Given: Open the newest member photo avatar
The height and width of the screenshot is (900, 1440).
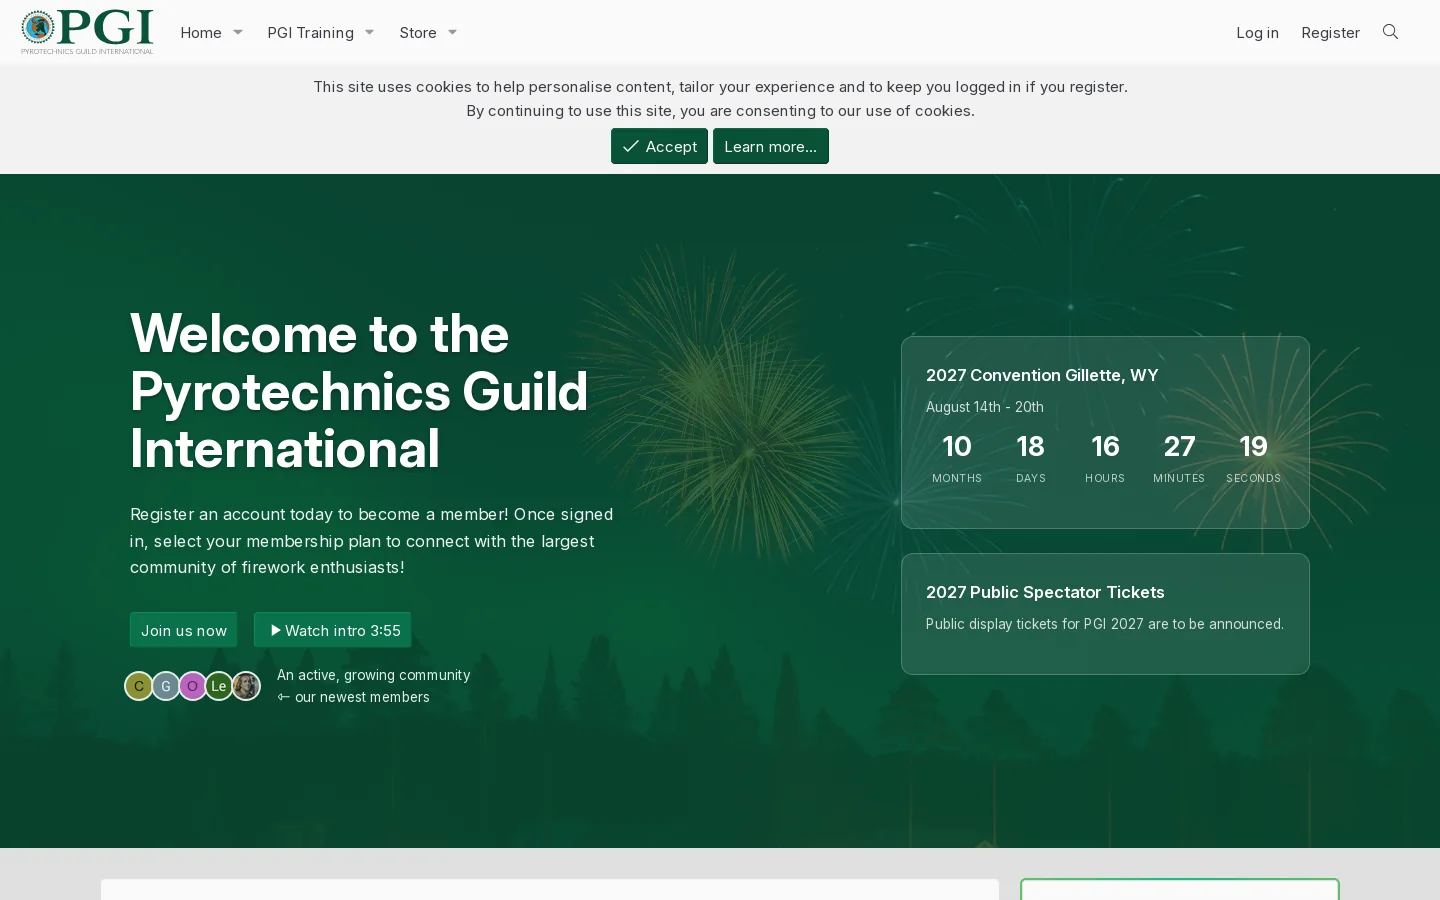Looking at the screenshot, I should 246,686.
